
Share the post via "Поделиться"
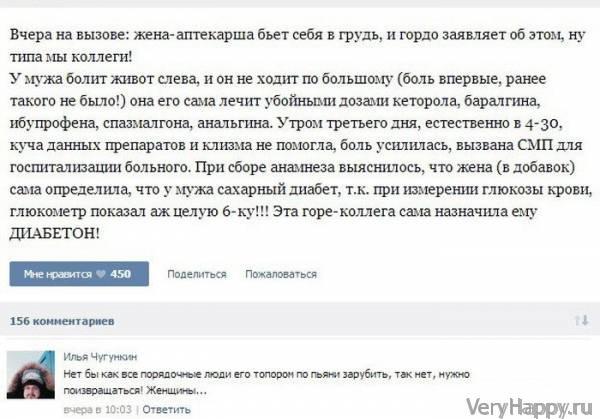point(197,274)
